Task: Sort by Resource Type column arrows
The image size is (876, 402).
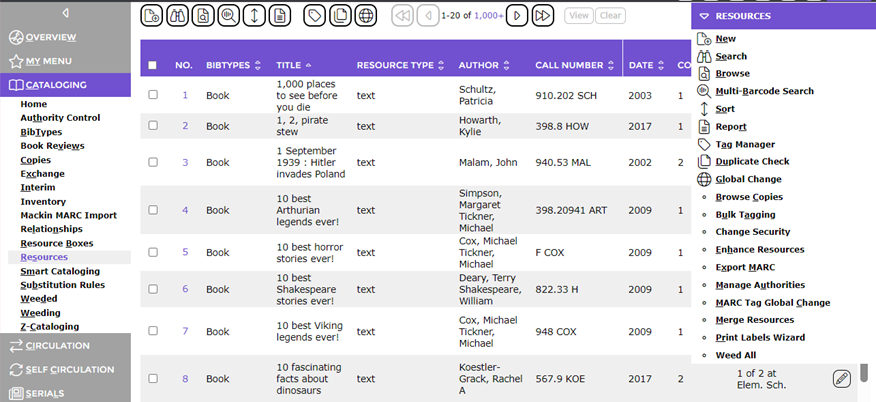Action: coord(441,65)
